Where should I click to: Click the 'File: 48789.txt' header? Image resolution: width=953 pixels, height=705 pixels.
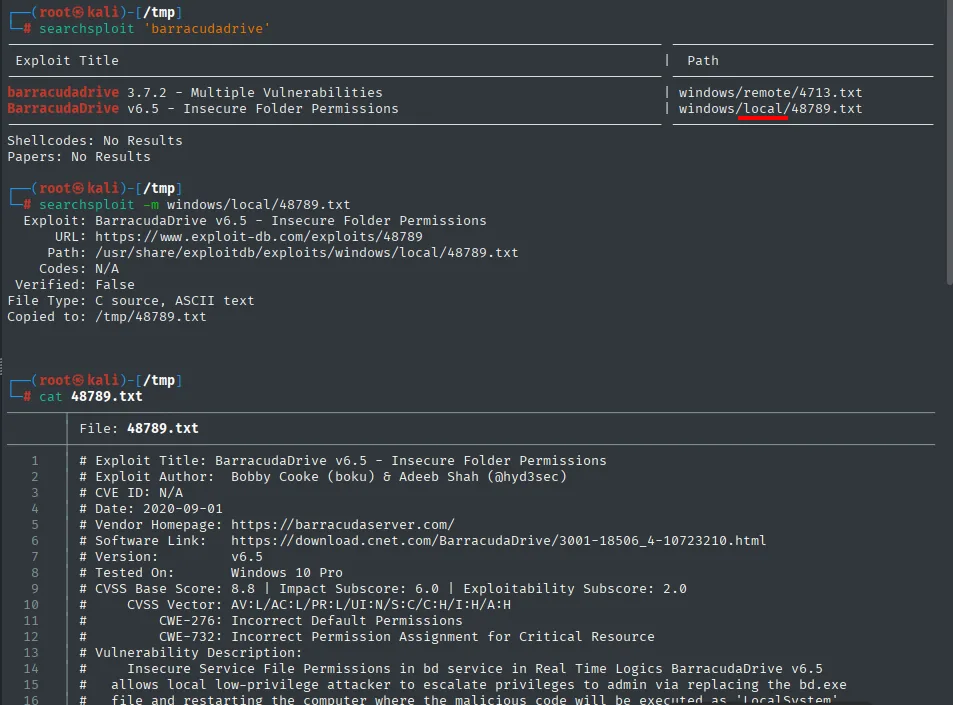pyautogui.click(x=139, y=428)
